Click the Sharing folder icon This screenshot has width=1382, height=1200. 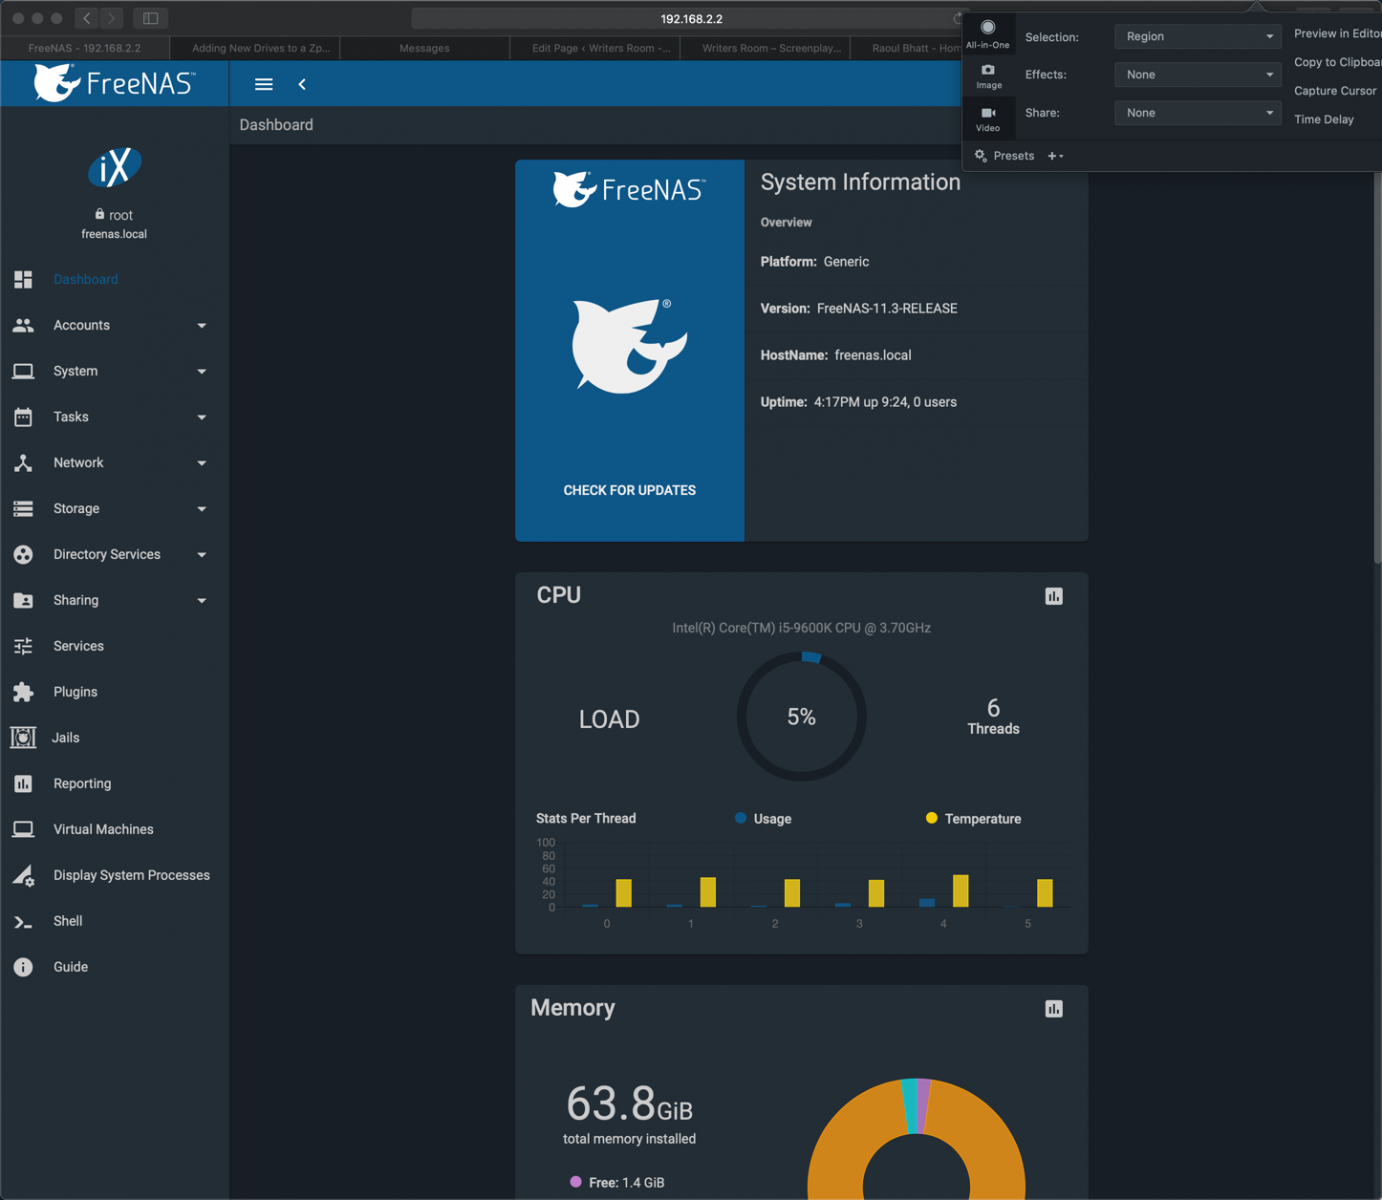23,600
